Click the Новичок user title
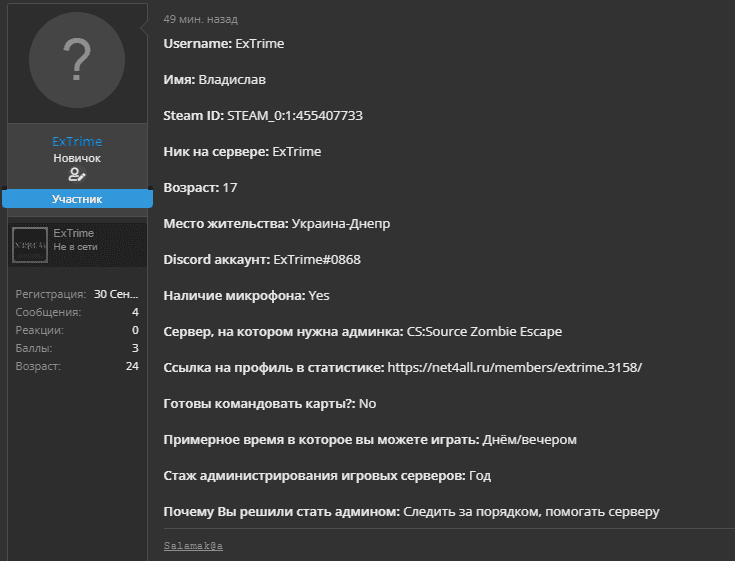Image resolution: width=735 pixels, height=561 pixels. [x=77, y=158]
